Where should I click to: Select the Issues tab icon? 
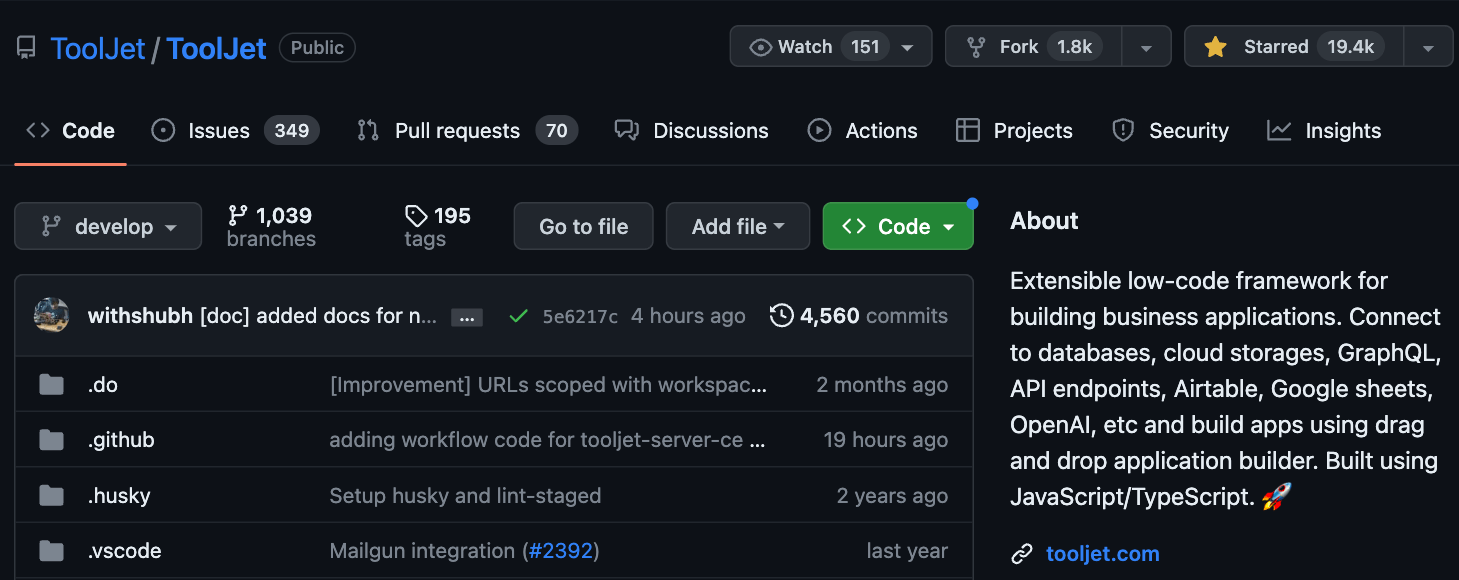(162, 130)
